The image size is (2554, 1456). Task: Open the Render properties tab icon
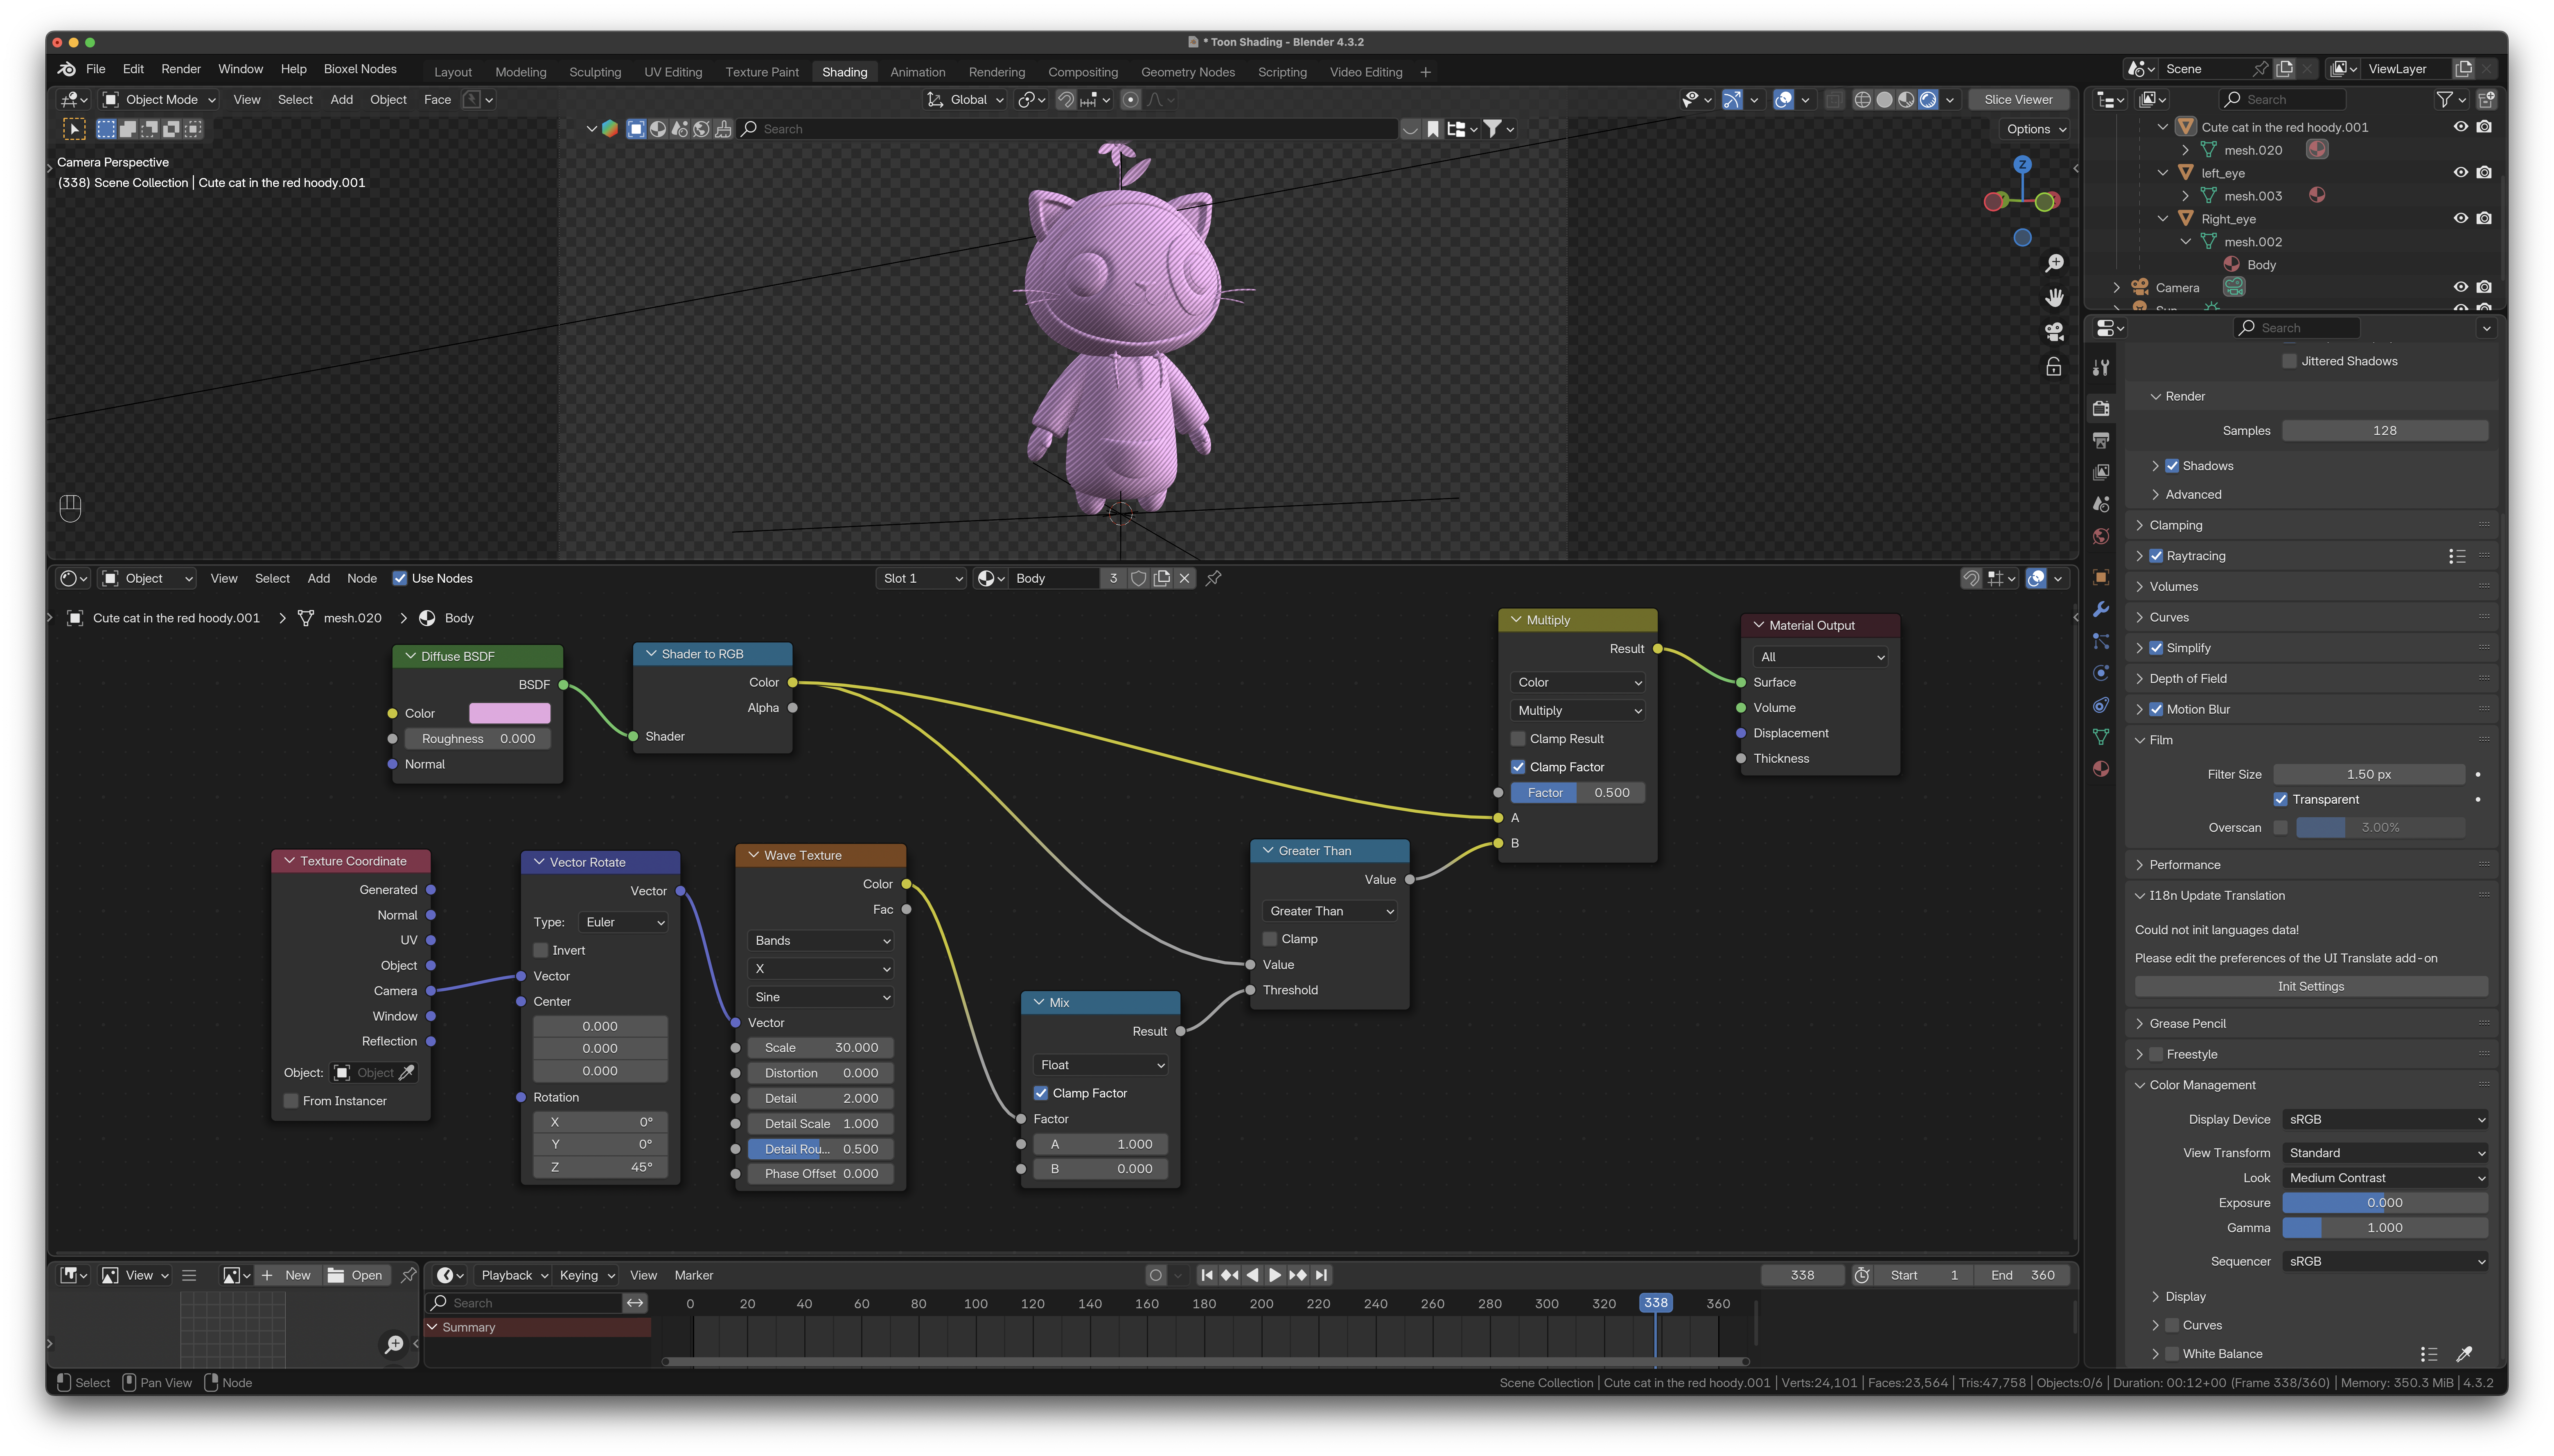click(2101, 408)
